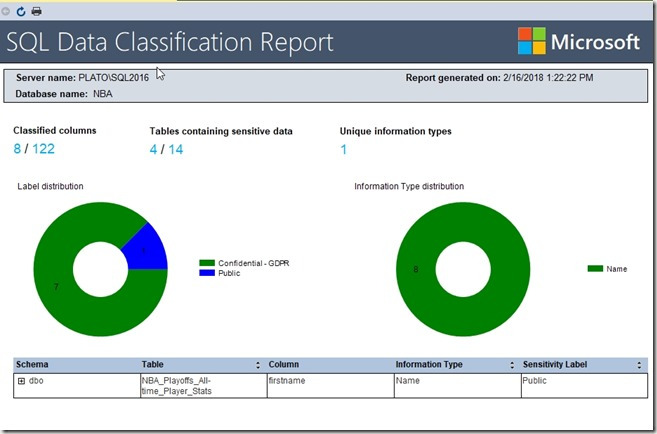Click the blue Public legend swatch

tap(207, 273)
